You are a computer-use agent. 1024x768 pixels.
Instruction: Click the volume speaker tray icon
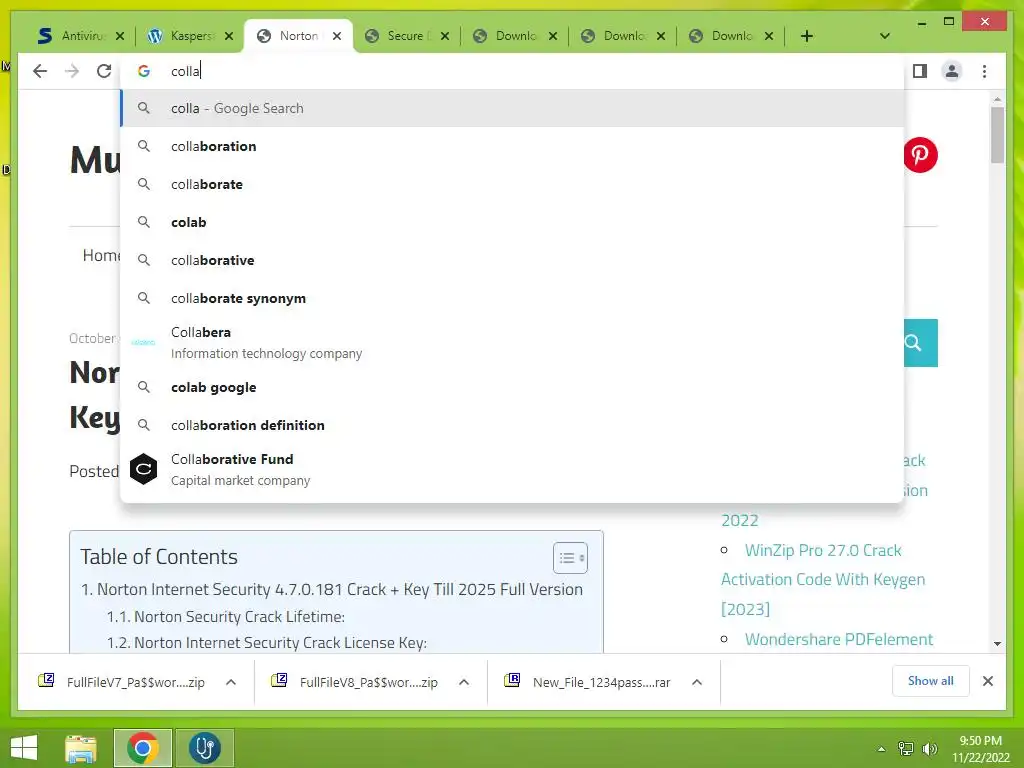point(929,749)
